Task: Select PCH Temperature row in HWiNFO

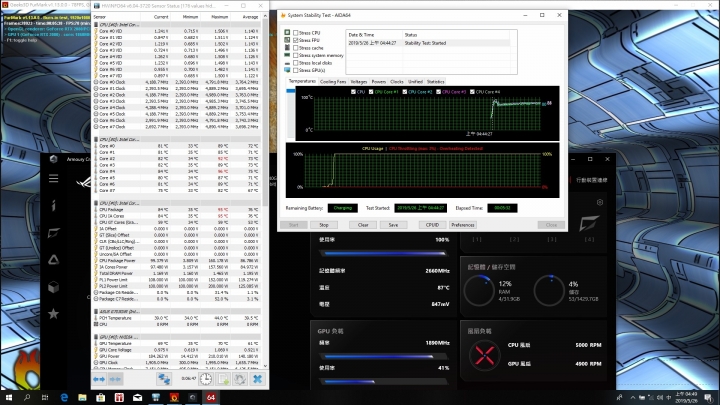Action: [177, 318]
